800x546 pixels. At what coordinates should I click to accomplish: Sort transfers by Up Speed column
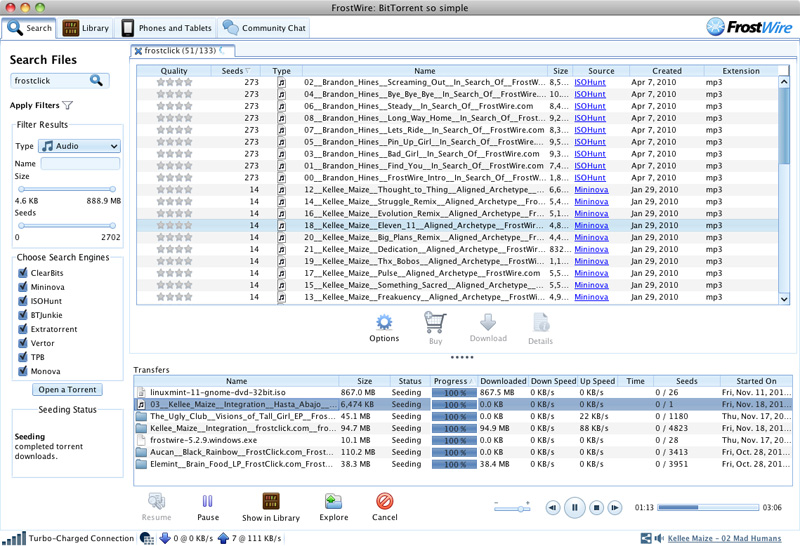point(597,381)
